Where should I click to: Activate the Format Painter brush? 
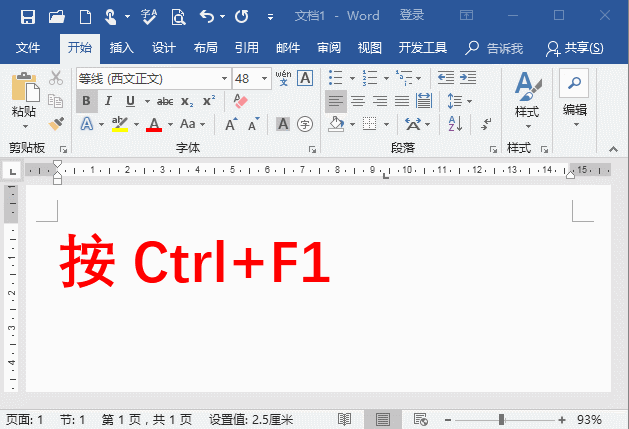(x=56, y=124)
